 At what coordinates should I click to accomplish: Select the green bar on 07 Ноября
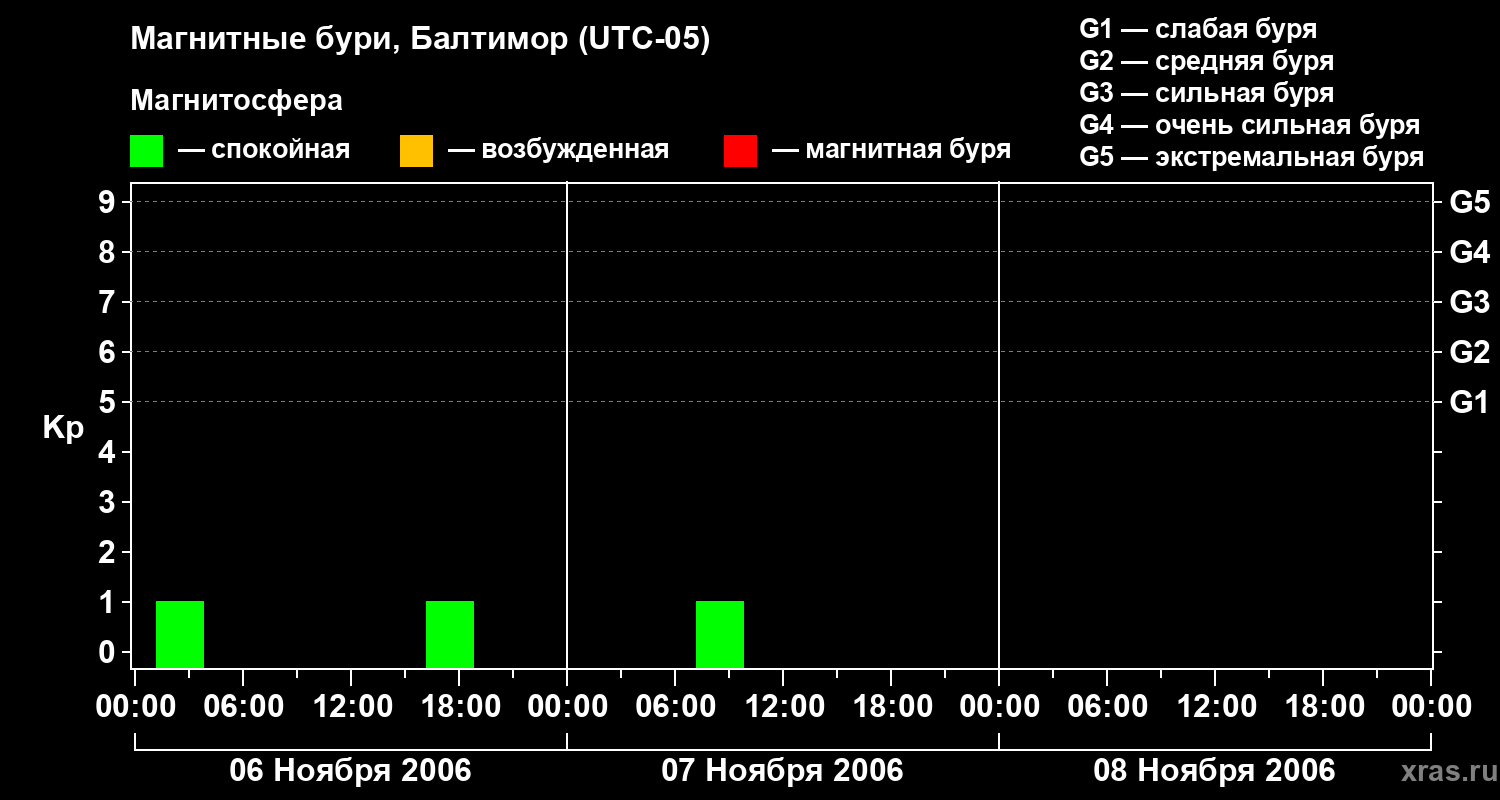coord(720,634)
